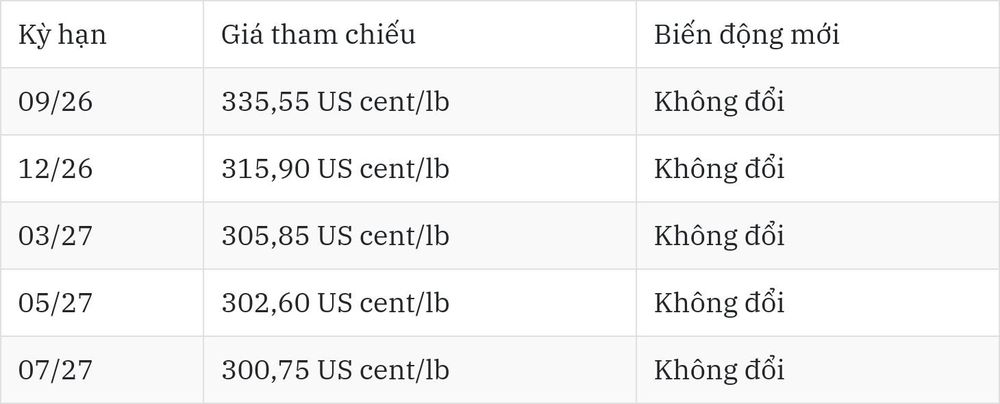Click the 305,85 US cent/lb price
The image size is (1000, 404).
click(335, 236)
